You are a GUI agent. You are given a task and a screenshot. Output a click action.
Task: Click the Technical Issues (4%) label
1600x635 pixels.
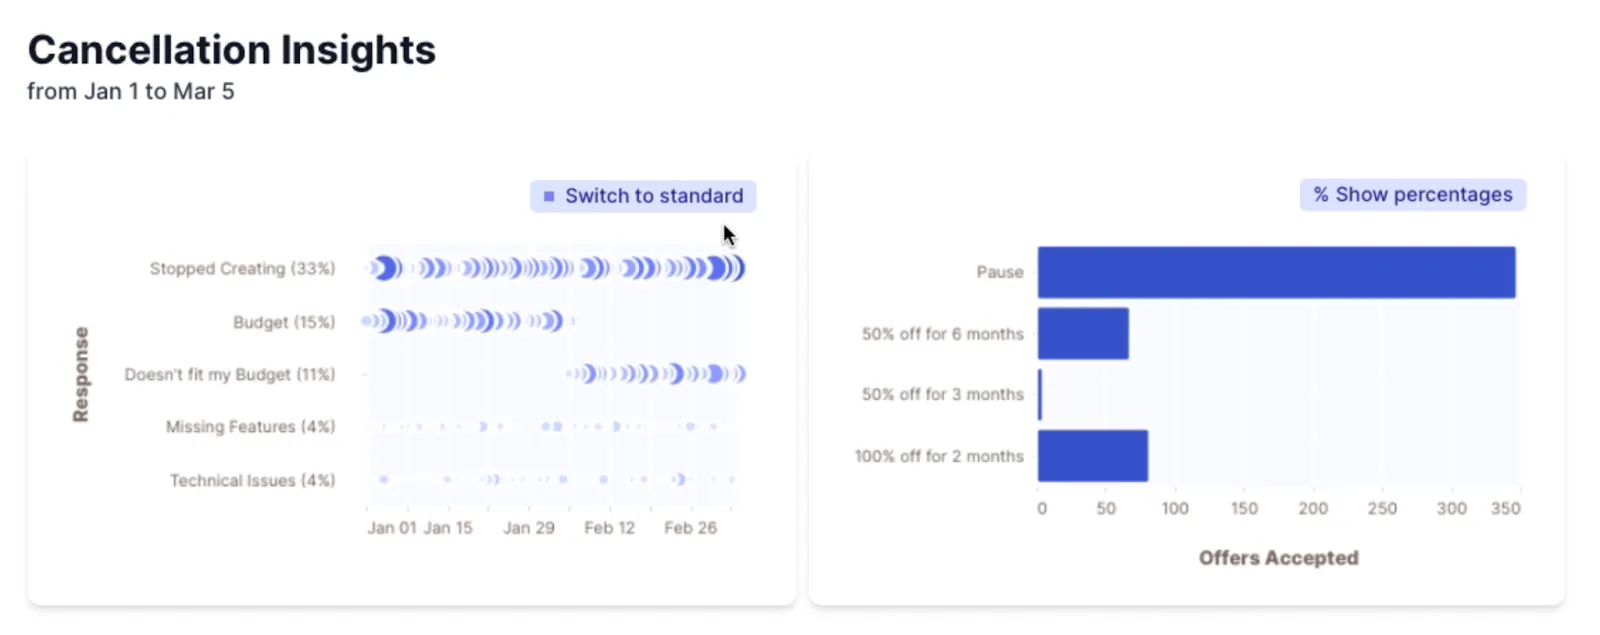[x=252, y=481]
